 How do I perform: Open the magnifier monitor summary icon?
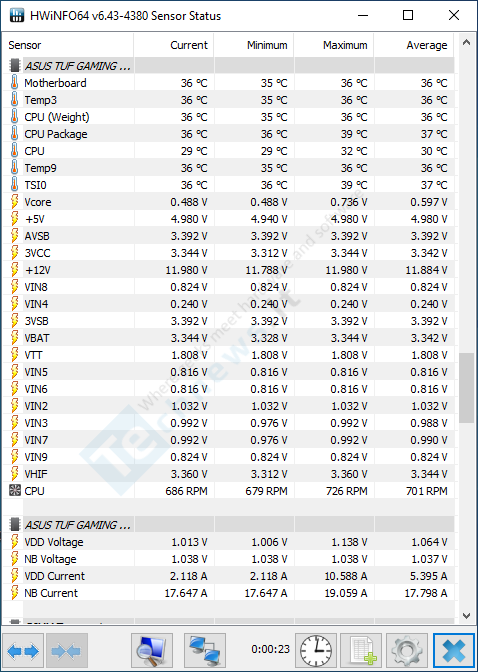click(x=152, y=651)
